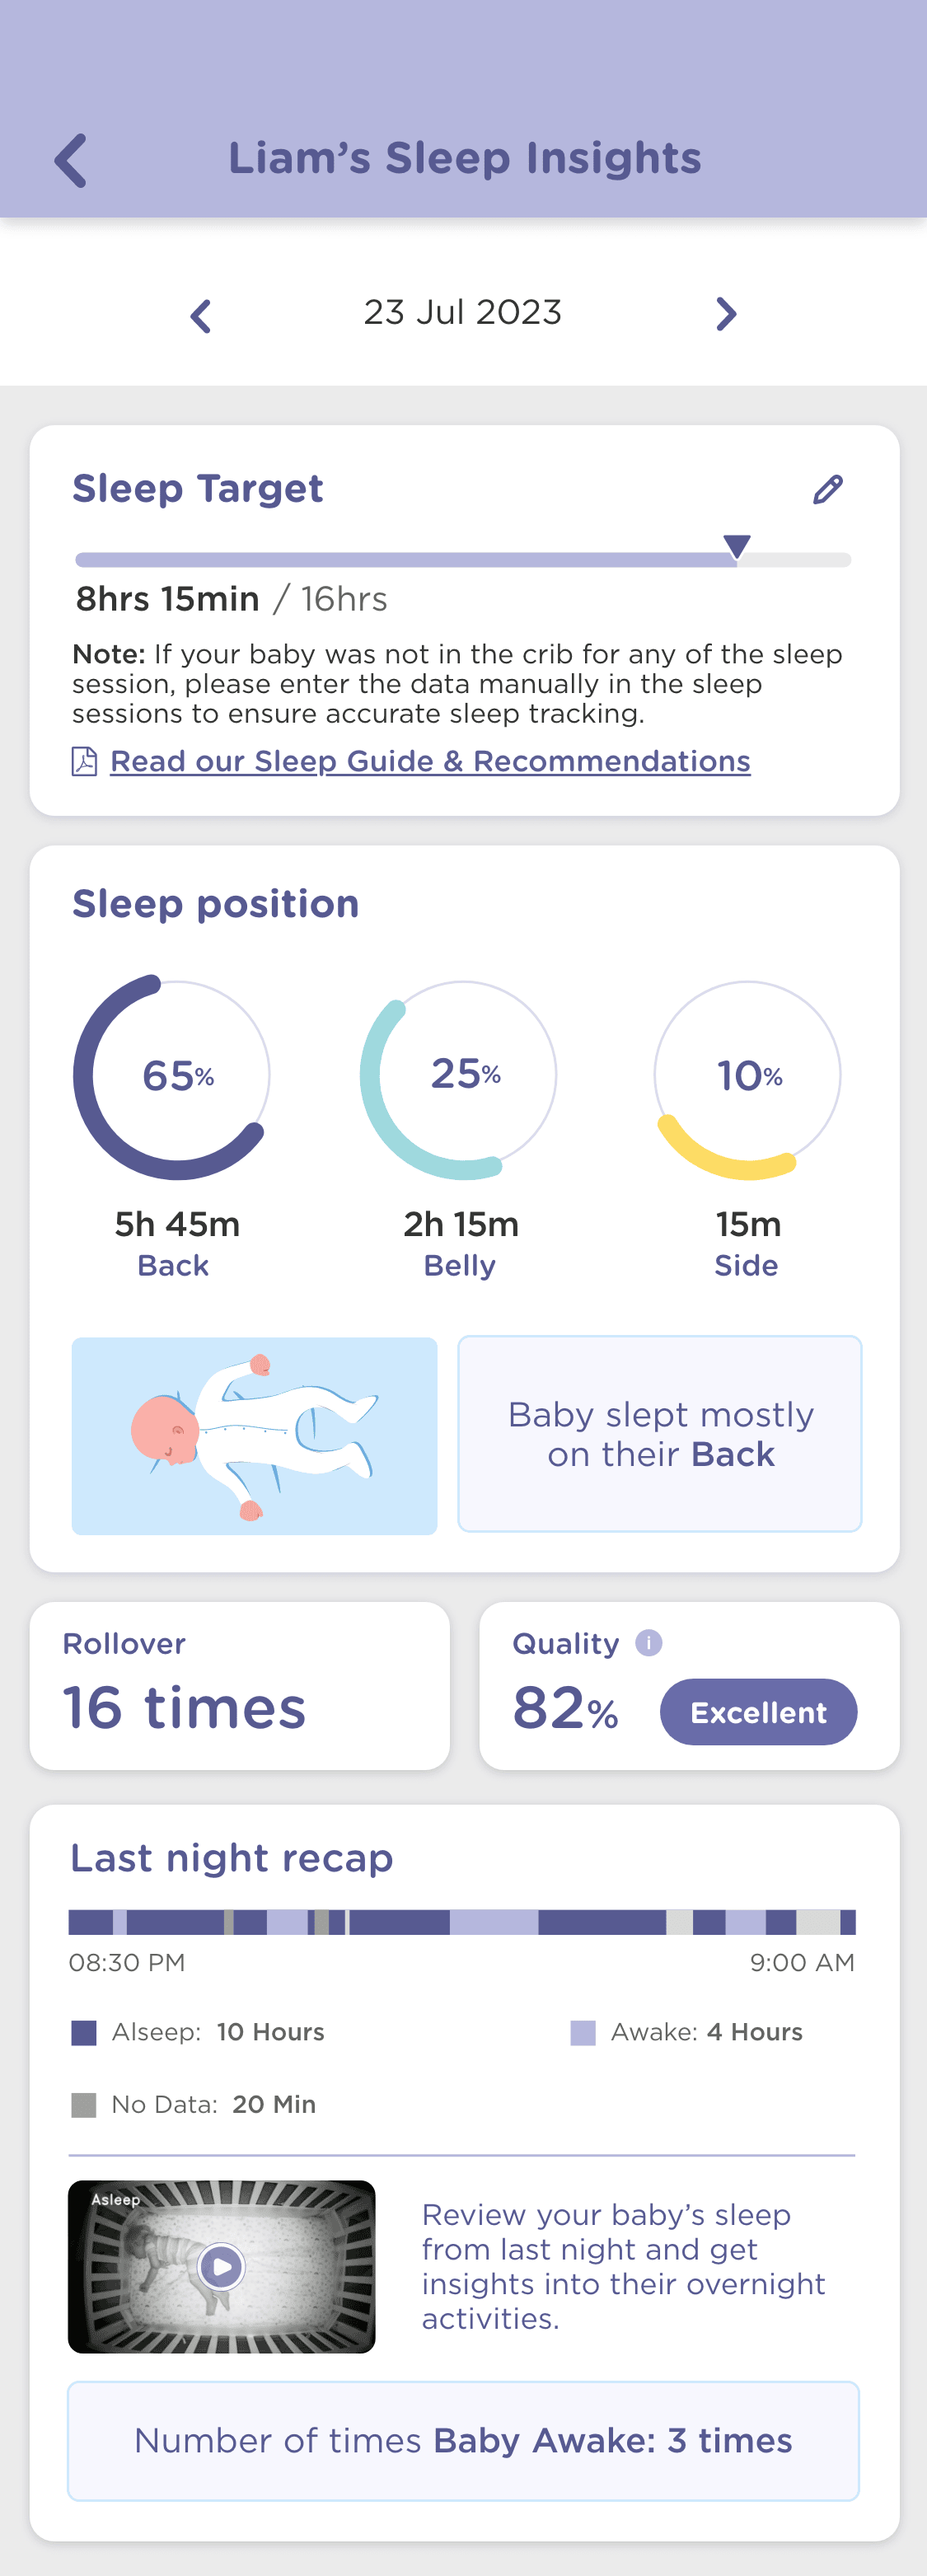
Task: Select the 65% Back position ring
Action: tap(172, 1077)
